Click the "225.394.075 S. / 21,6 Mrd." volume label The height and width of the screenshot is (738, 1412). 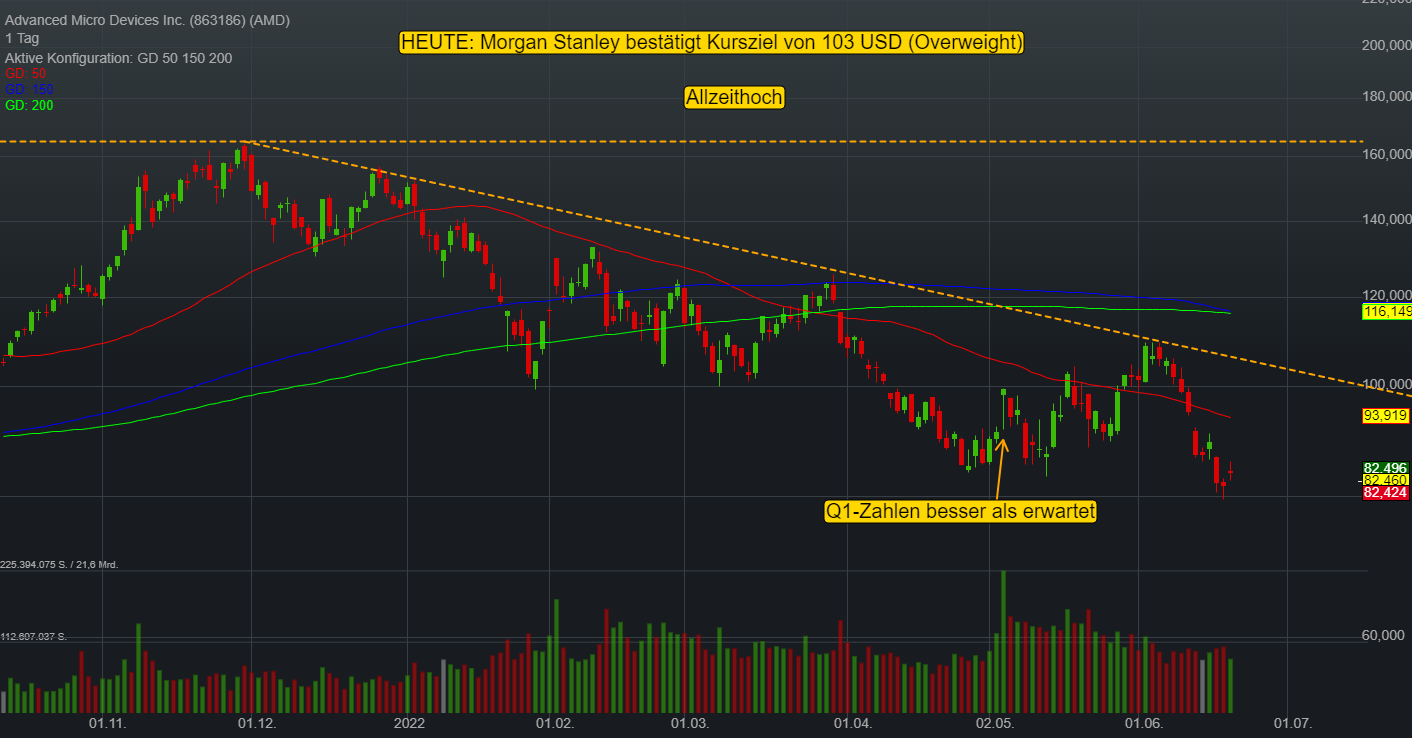59,565
